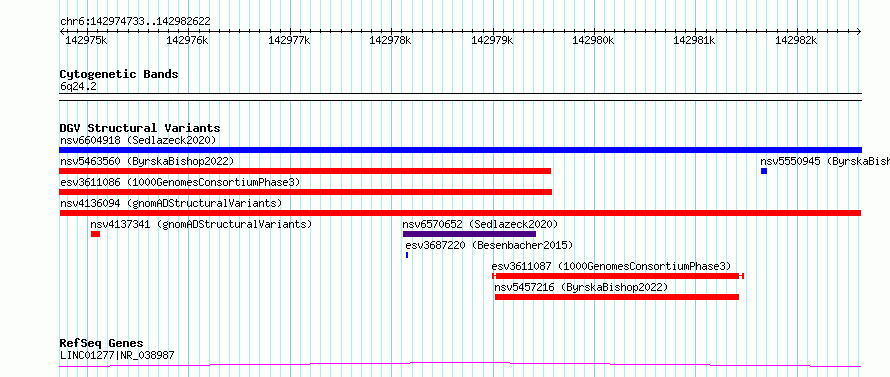This screenshot has width=890, height=377.
Task: Click the 142982k ruler tick label
Action: pos(796,40)
